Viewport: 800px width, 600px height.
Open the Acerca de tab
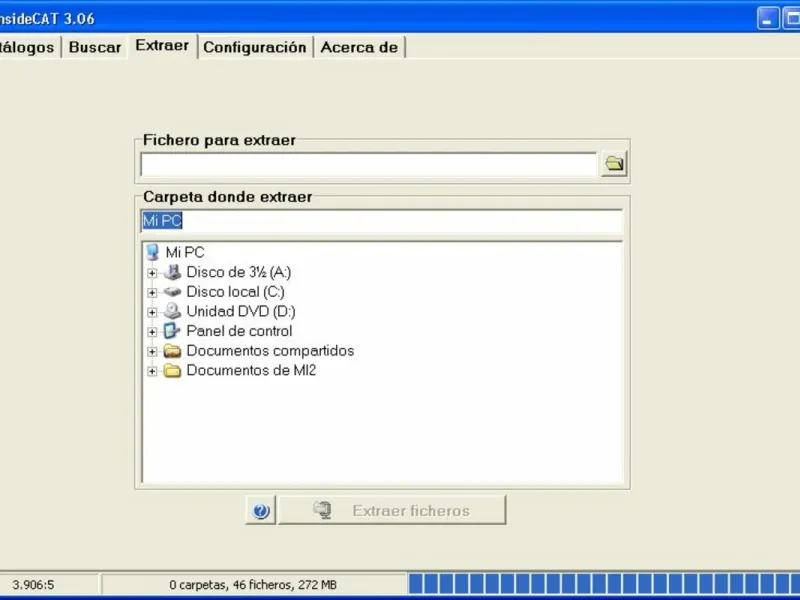(359, 47)
